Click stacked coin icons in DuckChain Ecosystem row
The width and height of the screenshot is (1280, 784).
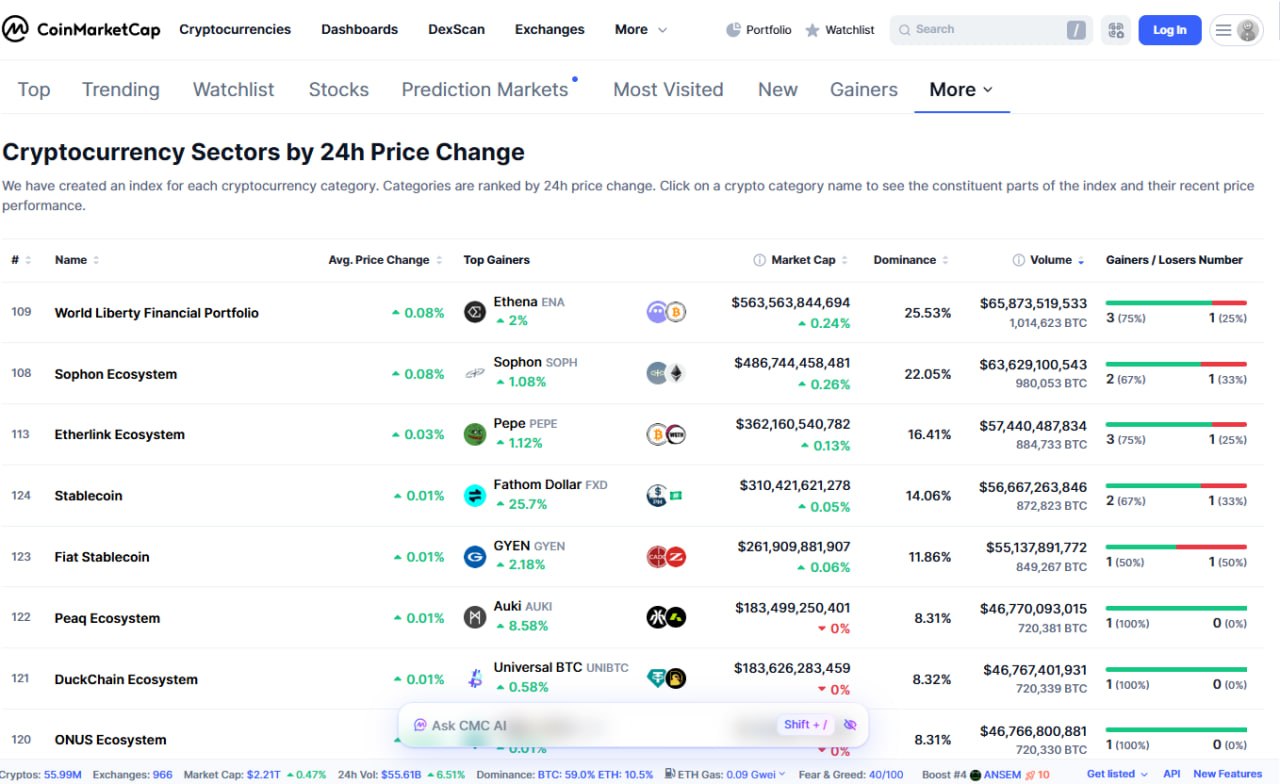[x=666, y=678]
